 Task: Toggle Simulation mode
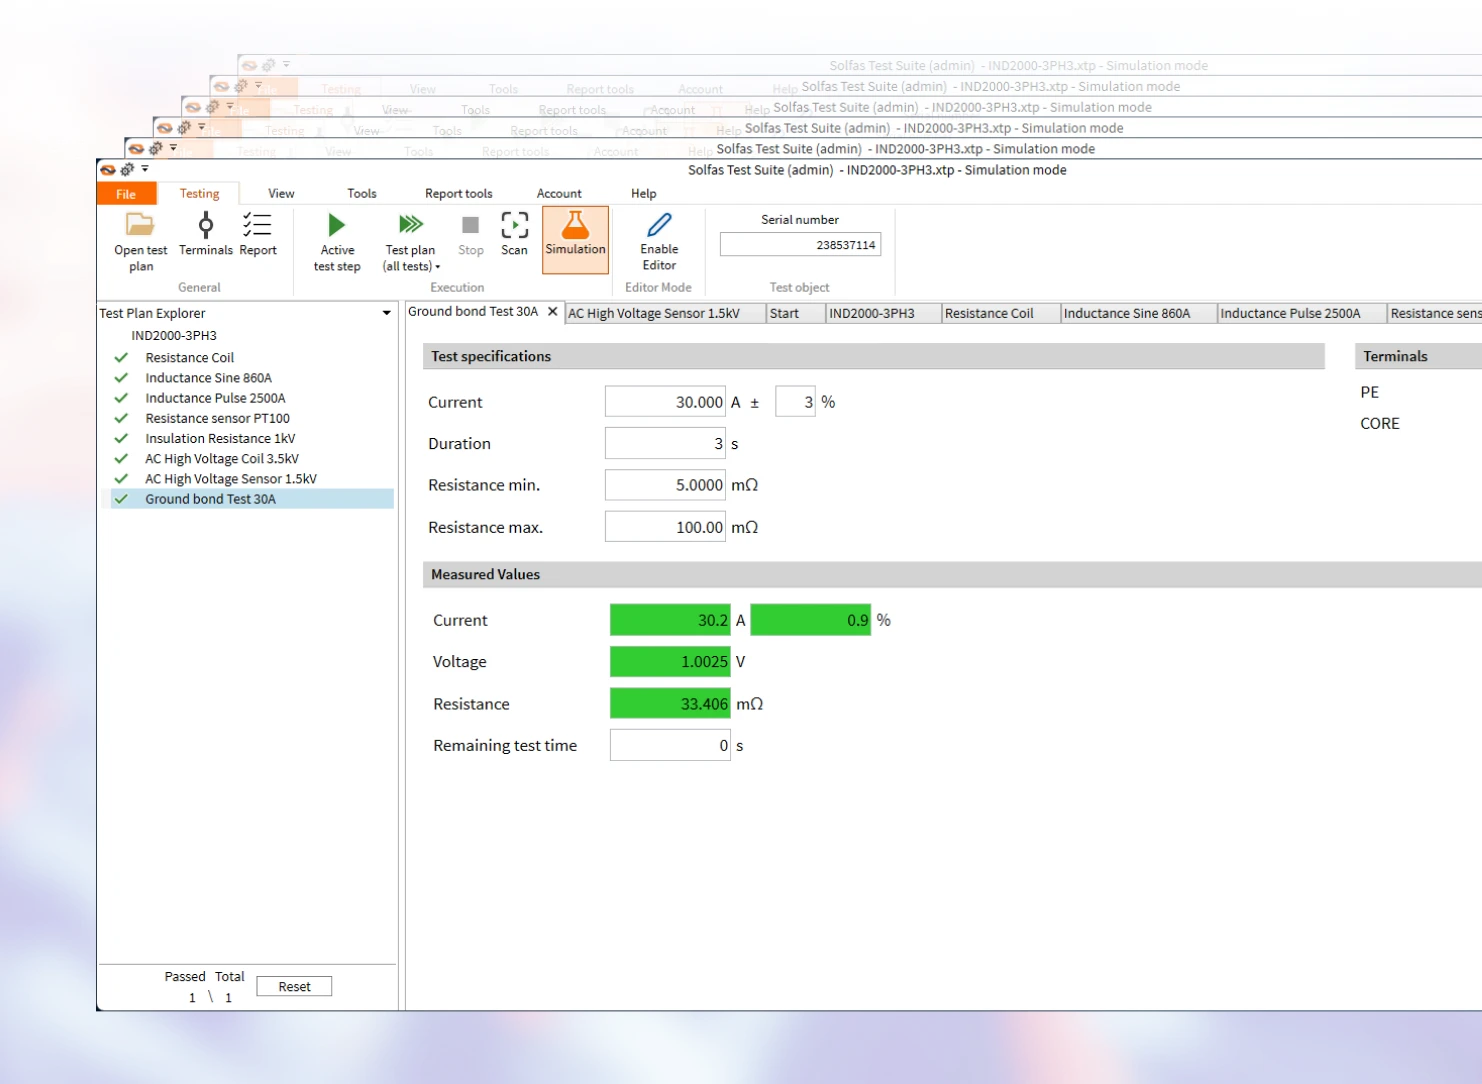575,239
